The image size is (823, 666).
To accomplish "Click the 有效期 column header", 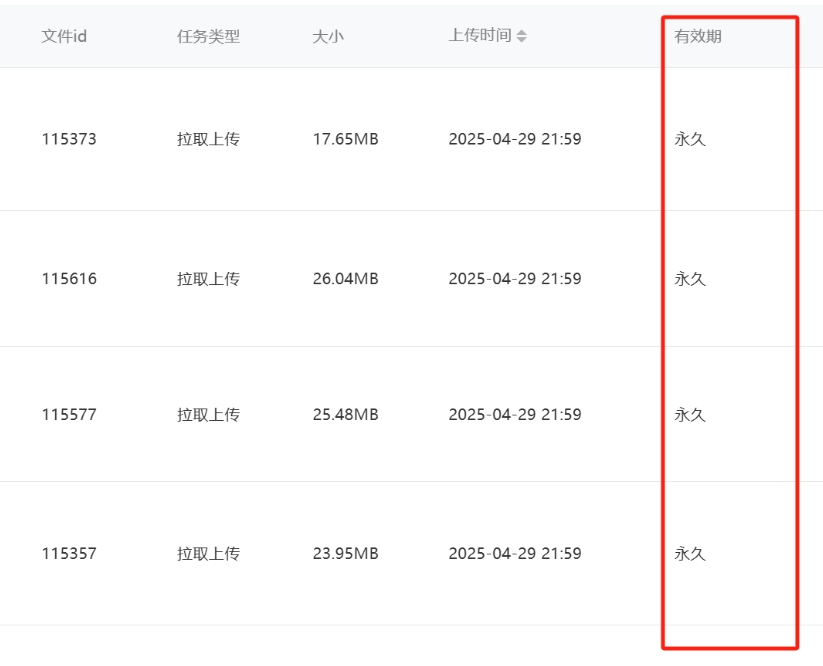I will (698, 36).
